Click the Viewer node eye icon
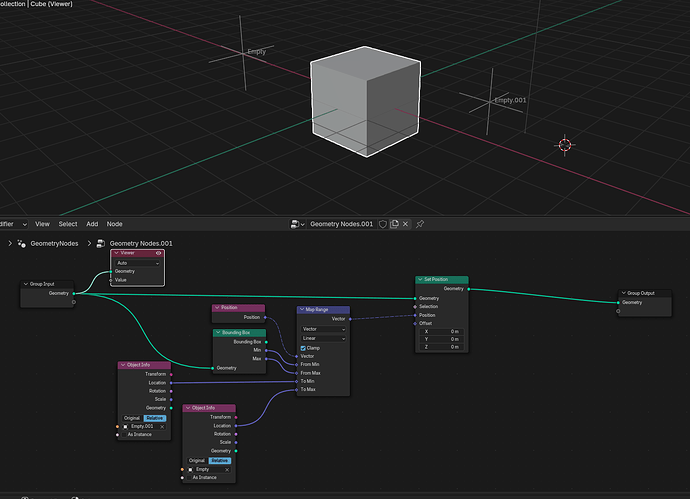This screenshot has height=499, width=690. (158, 253)
